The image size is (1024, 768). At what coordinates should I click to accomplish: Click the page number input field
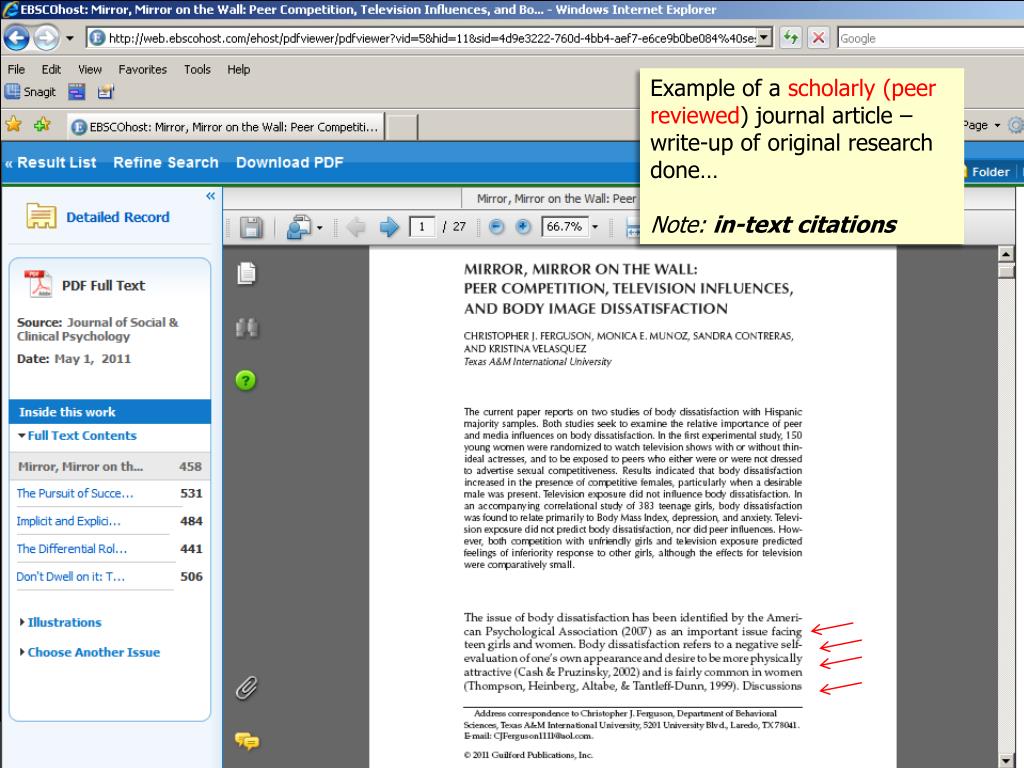coord(424,227)
